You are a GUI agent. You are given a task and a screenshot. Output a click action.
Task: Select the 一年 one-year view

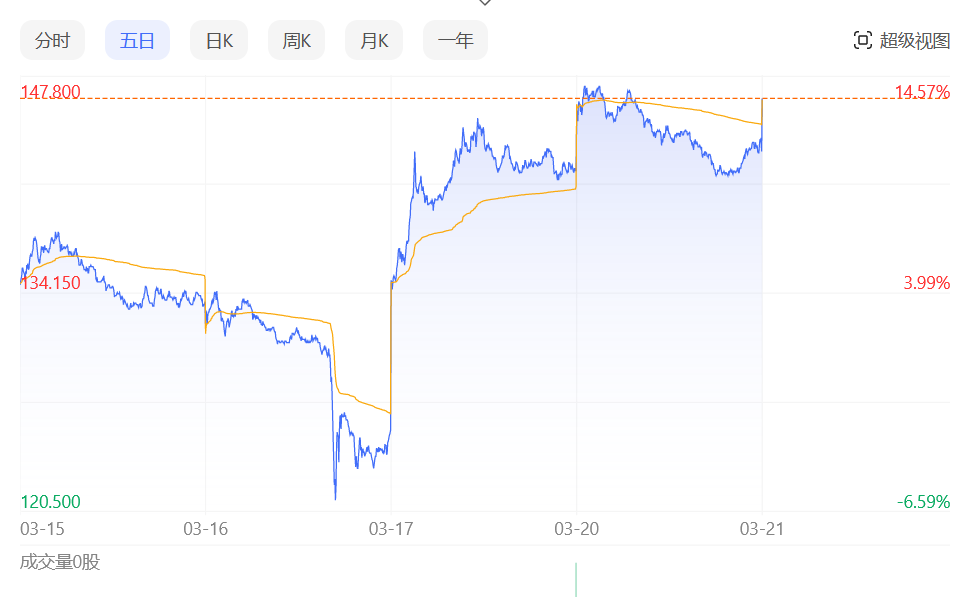pyautogui.click(x=455, y=41)
